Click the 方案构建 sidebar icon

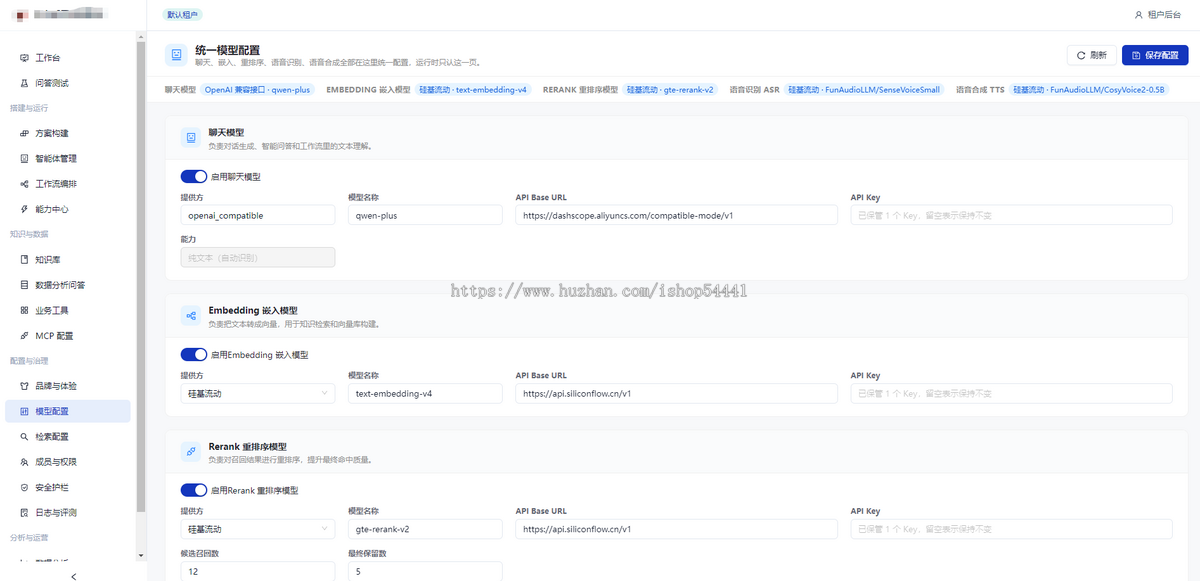point(25,133)
